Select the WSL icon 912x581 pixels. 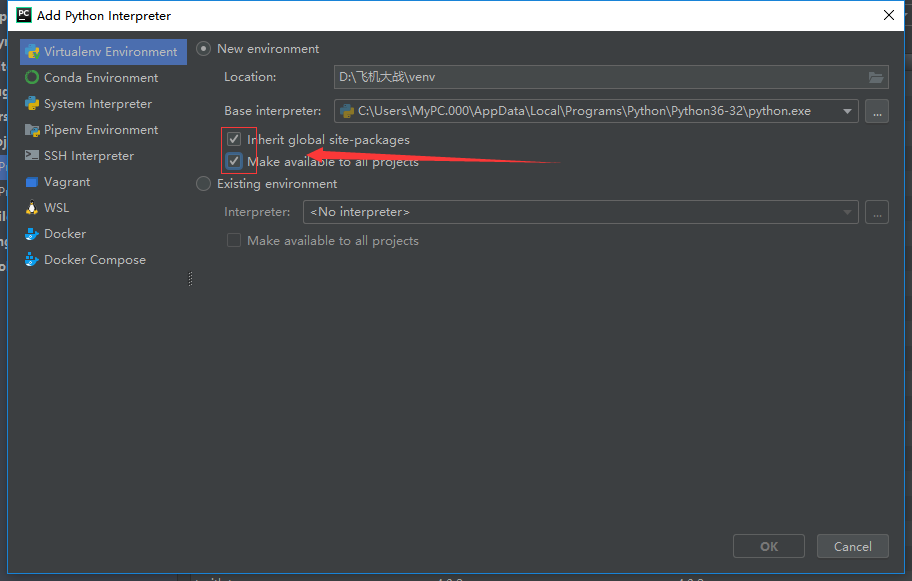[32, 207]
